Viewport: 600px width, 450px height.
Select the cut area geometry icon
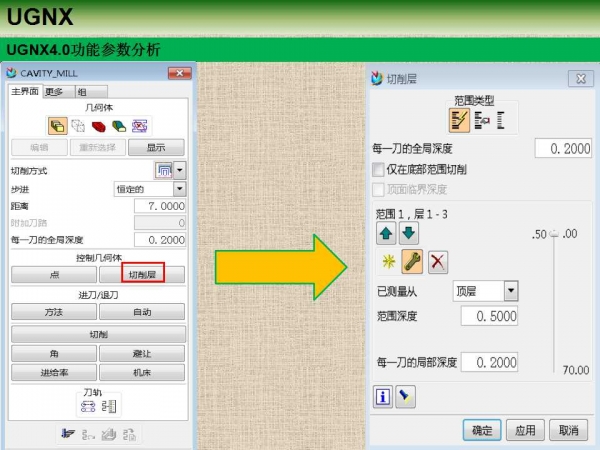pos(119,126)
